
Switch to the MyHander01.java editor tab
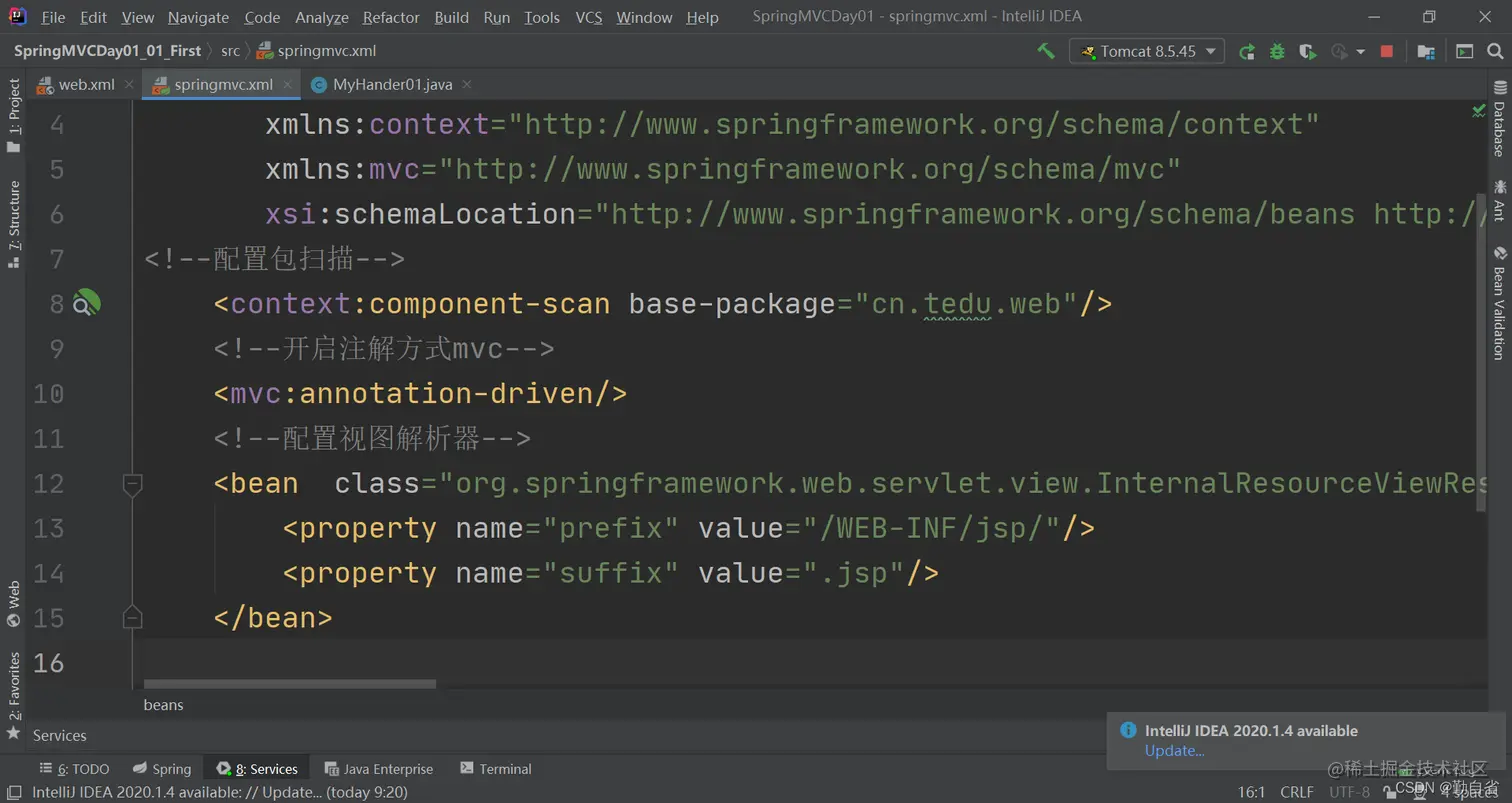(x=392, y=84)
